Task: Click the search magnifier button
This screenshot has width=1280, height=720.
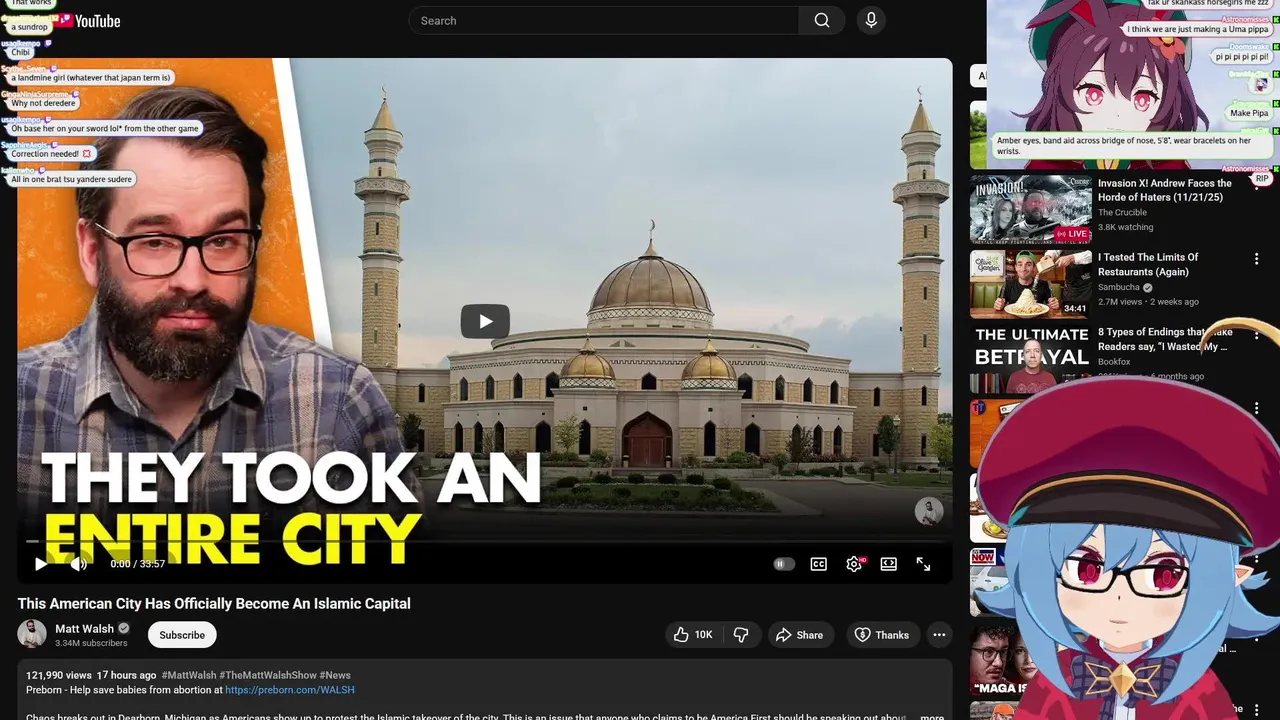Action: (822, 20)
